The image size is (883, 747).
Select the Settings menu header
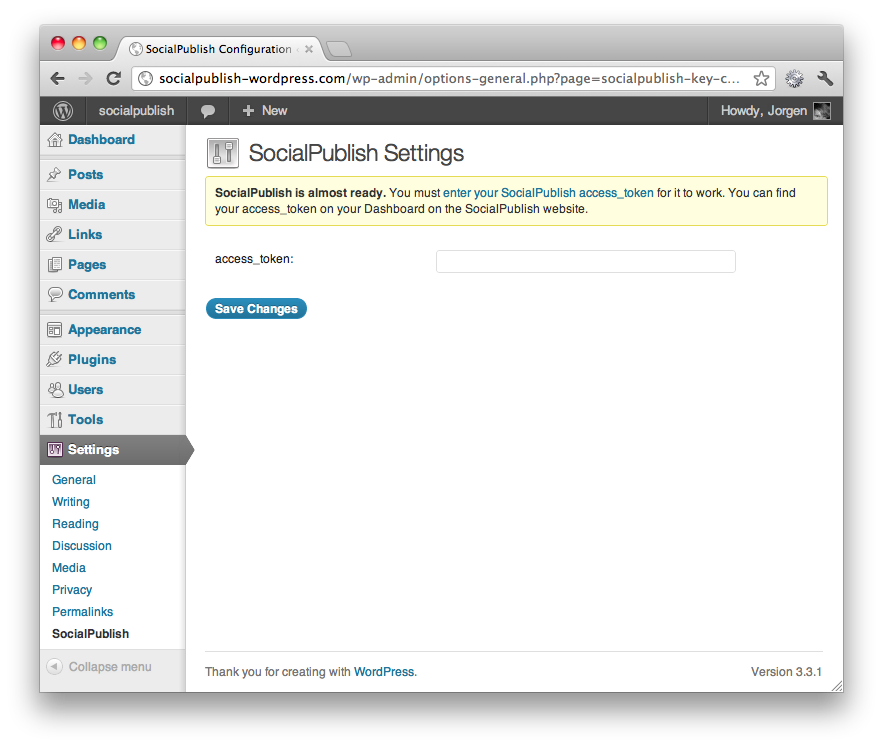[113, 450]
